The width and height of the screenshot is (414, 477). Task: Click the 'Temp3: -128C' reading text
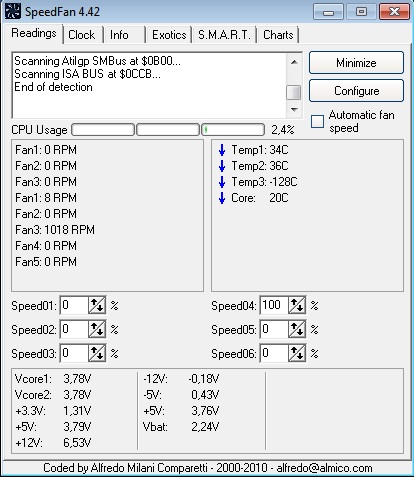coord(264,182)
